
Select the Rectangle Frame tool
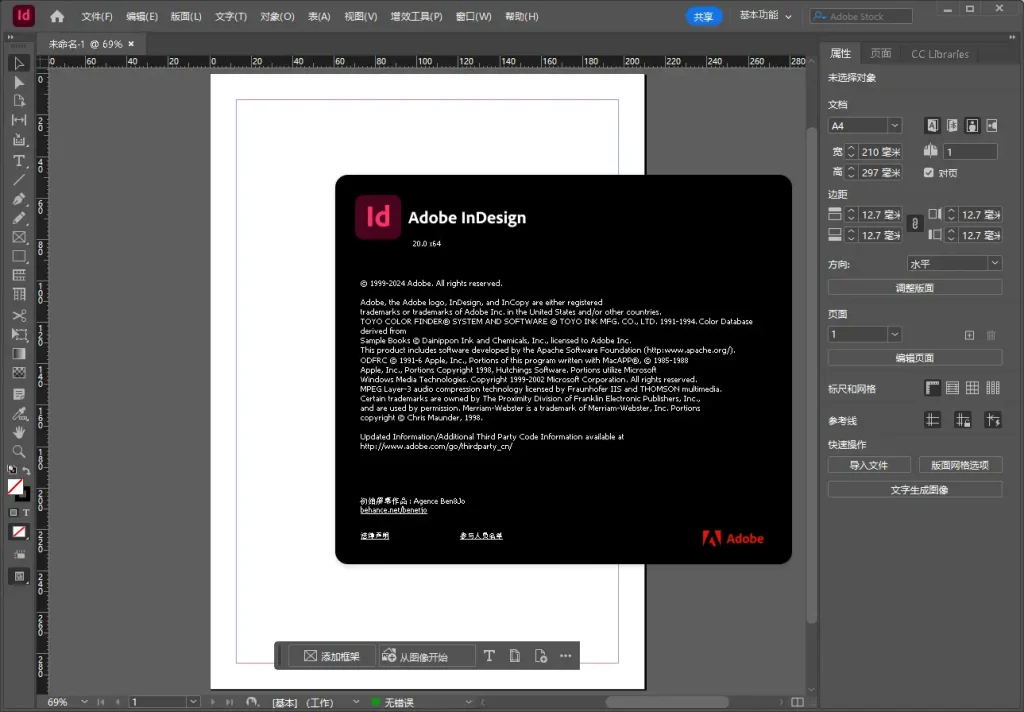(x=19, y=237)
